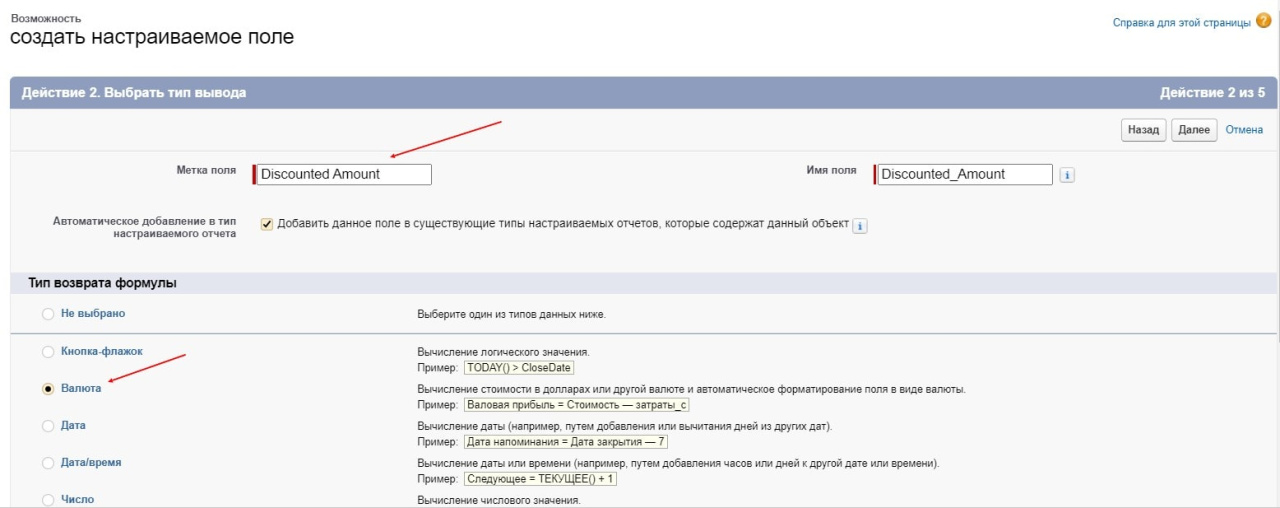Click info icon next to Имя поля field
This screenshot has width=1280, height=508.
[x=1066, y=175]
